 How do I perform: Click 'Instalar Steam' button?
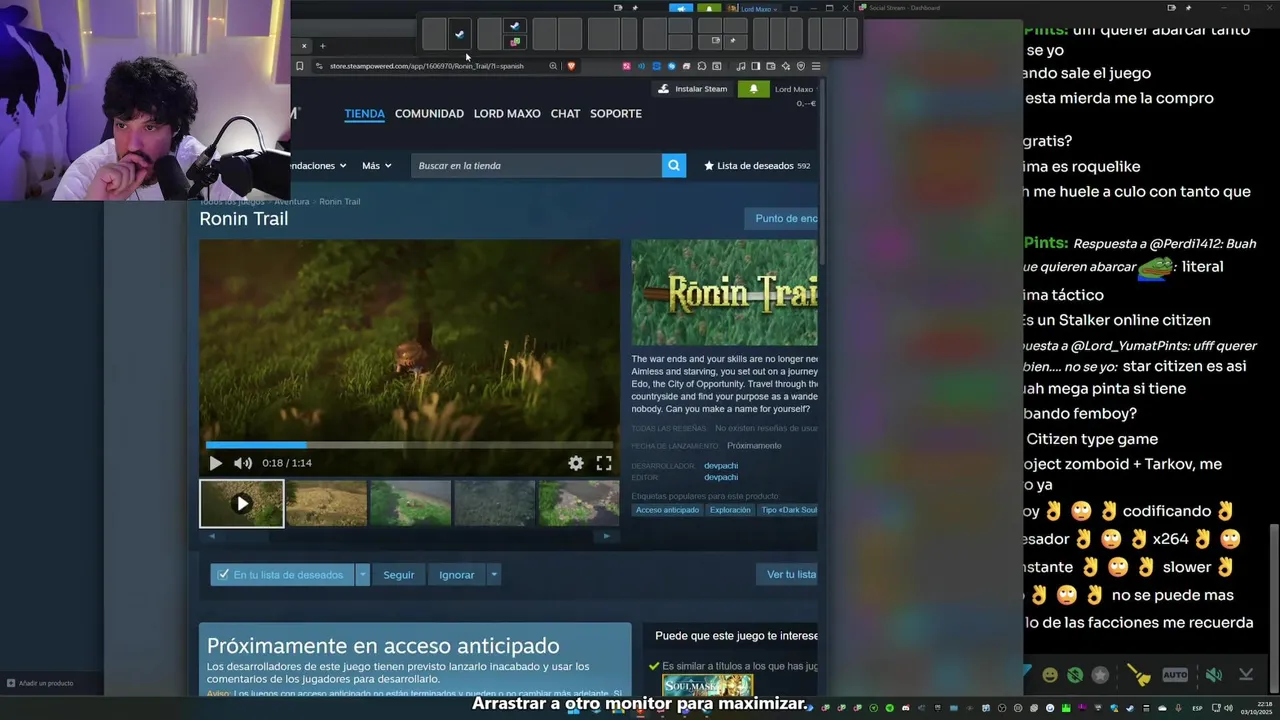pos(693,89)
